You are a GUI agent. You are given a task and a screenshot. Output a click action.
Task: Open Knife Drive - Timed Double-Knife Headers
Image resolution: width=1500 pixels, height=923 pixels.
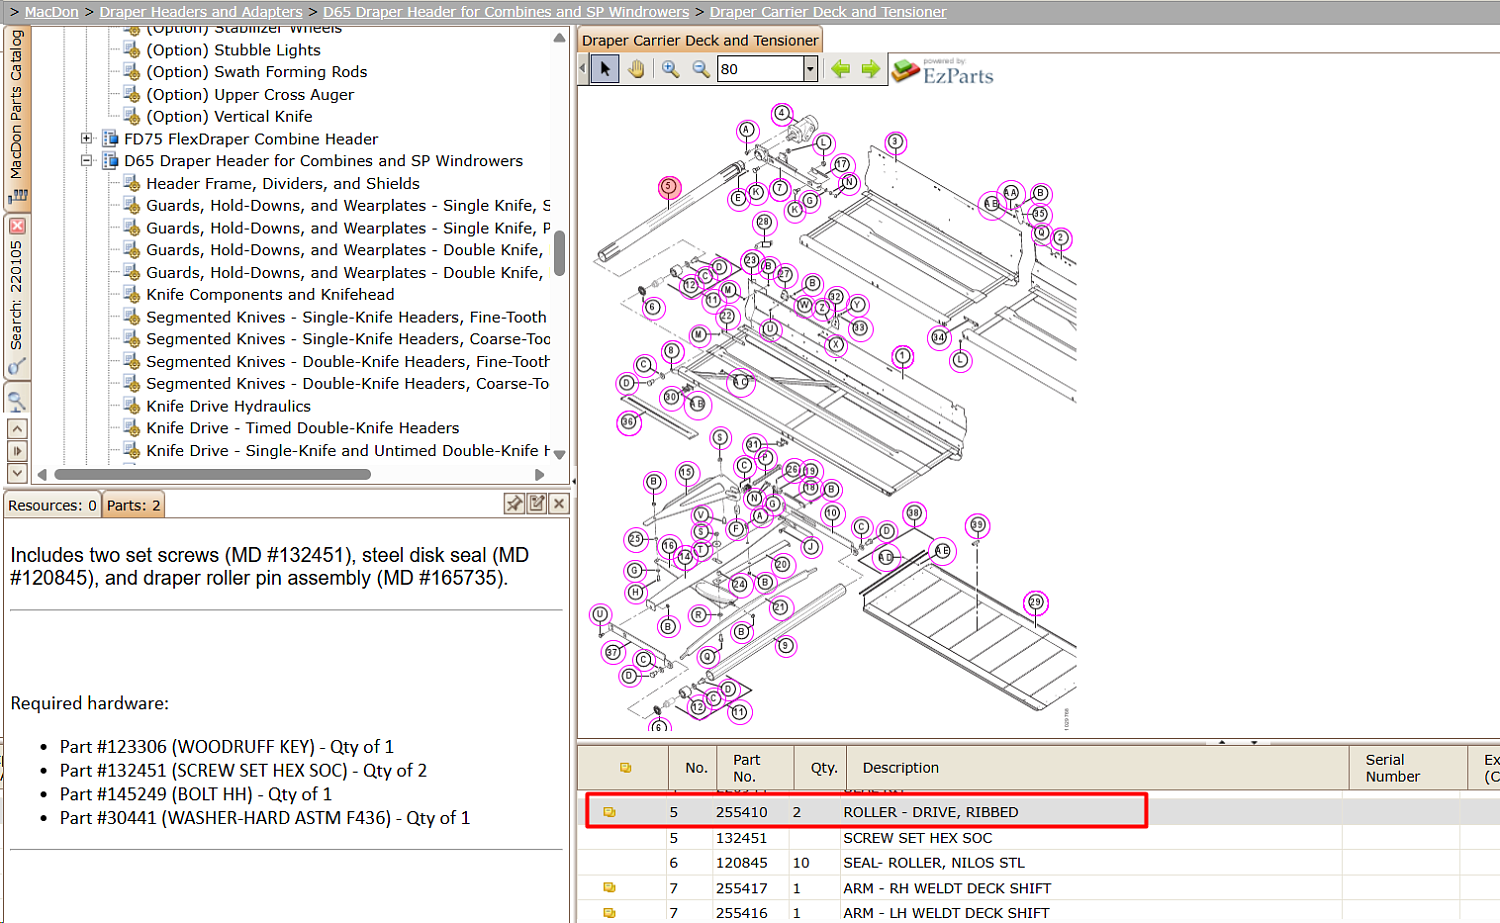[x=303, y=428]
